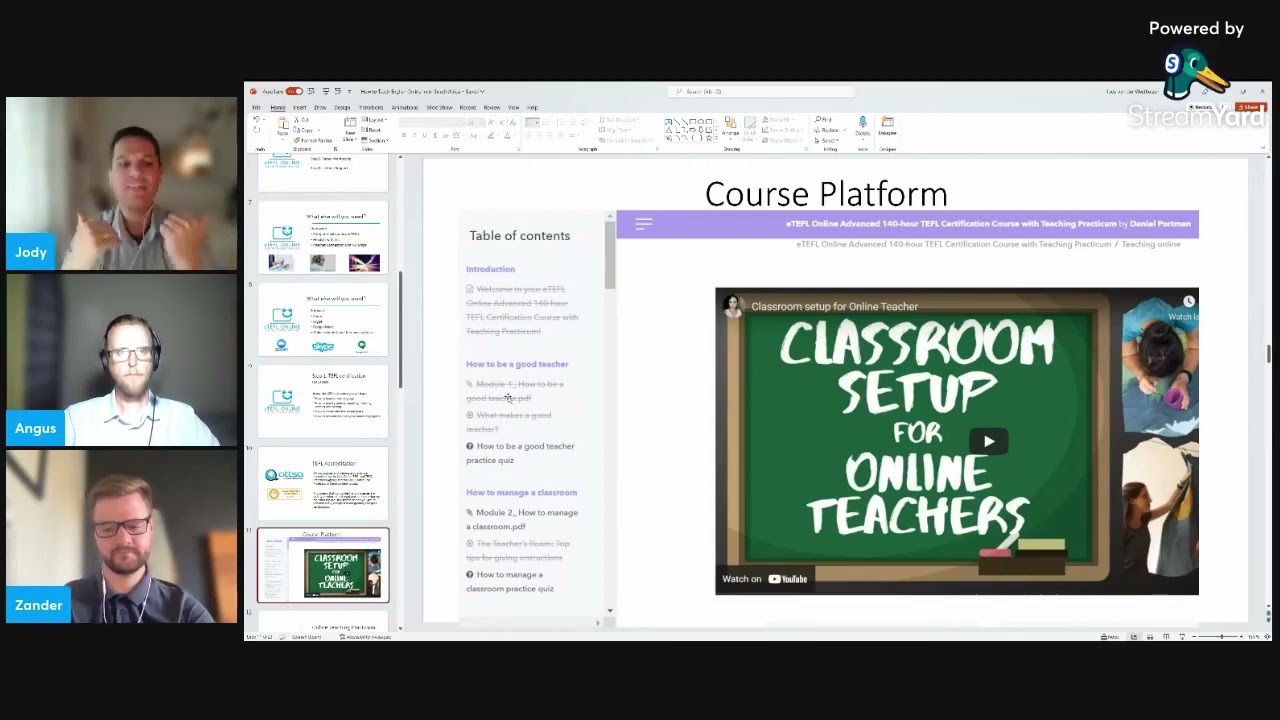Open How to manage a classroom practice quiz
Image resolution: width=1280 pixels, height=720 pixels.
coord(510,581)
